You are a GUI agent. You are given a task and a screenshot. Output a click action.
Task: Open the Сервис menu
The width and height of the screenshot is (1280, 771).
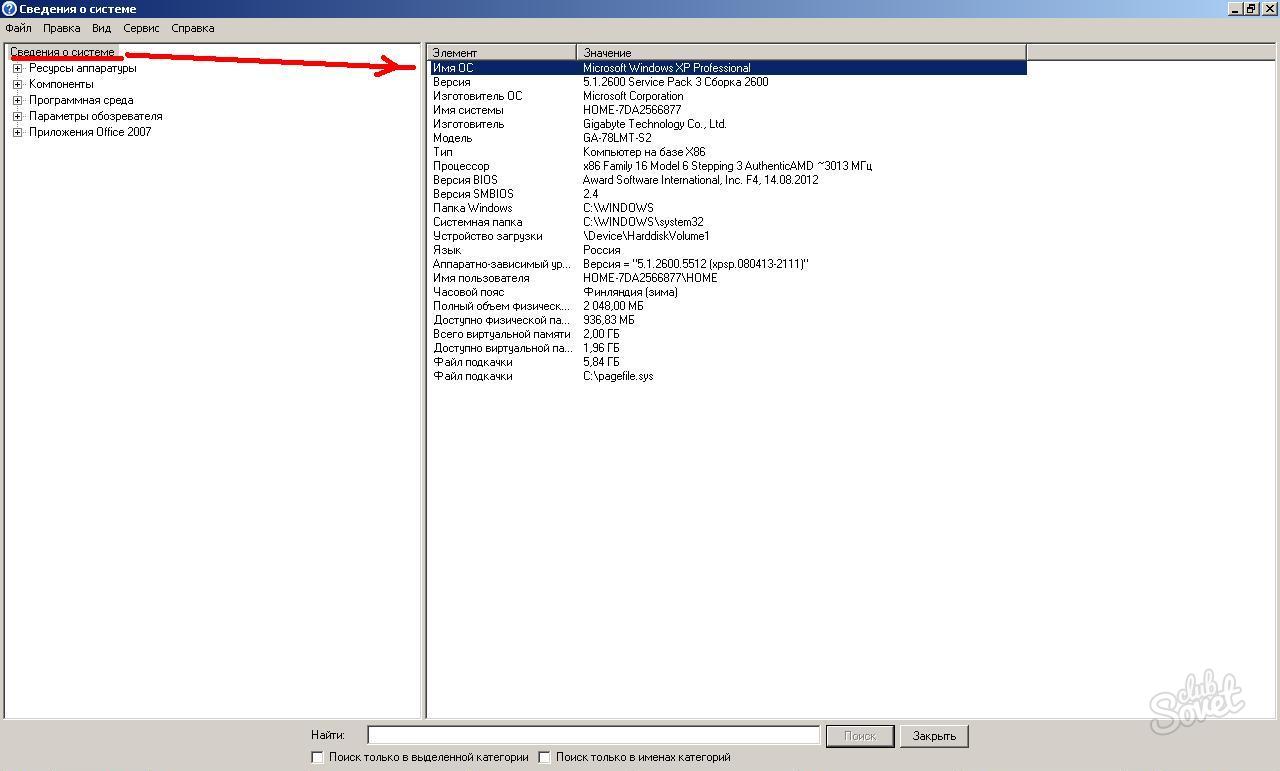(141, 28)
